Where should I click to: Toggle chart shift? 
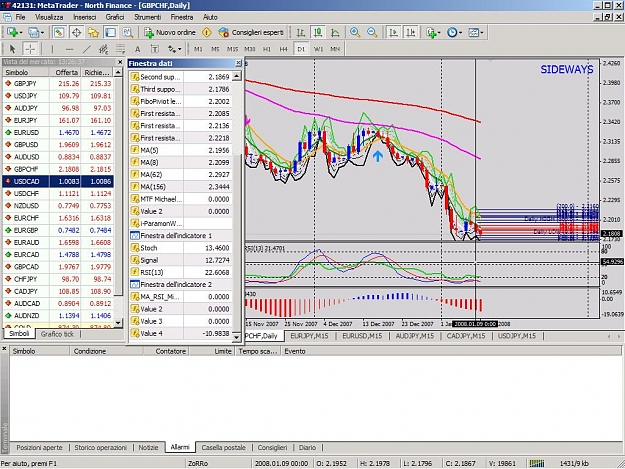pos(411,33)
